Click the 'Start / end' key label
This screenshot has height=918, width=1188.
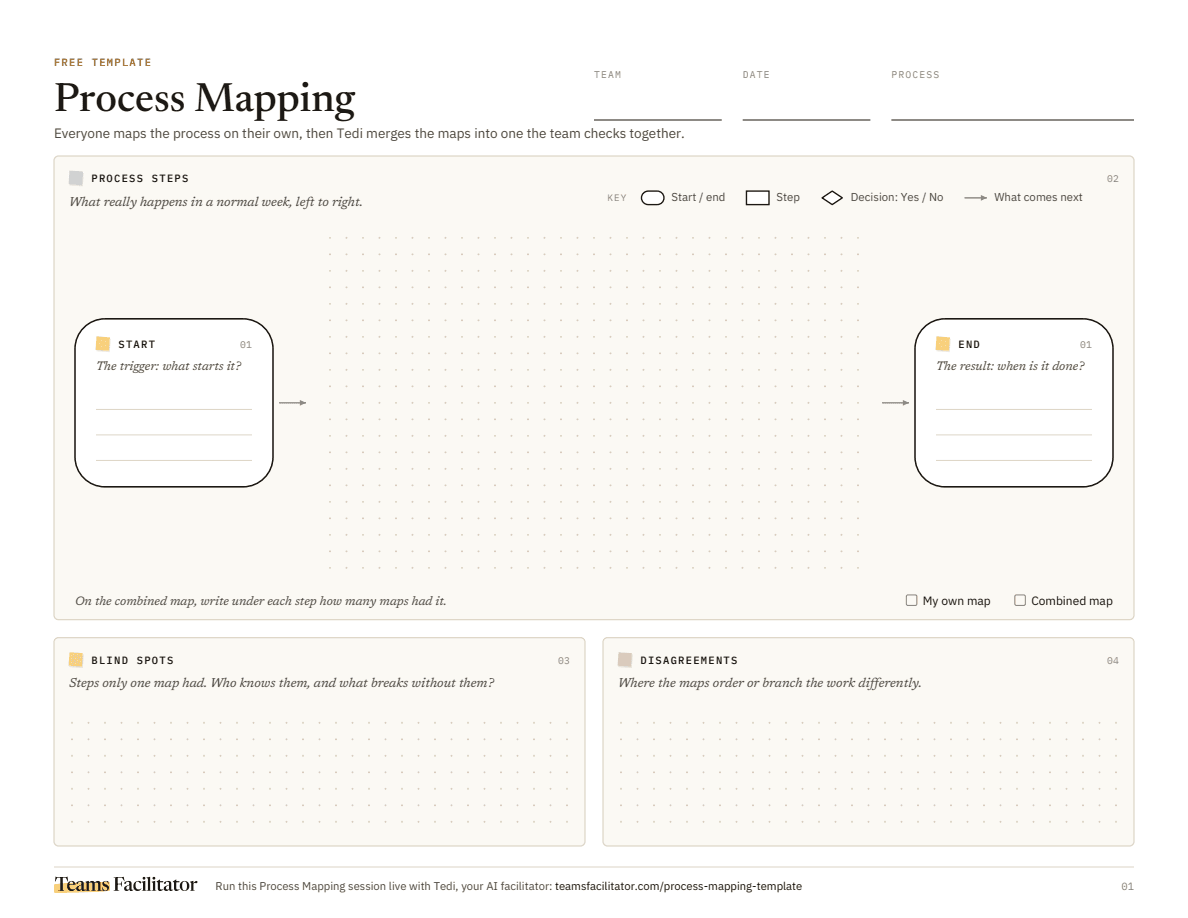pyautogui.click(x=698, y=197)
